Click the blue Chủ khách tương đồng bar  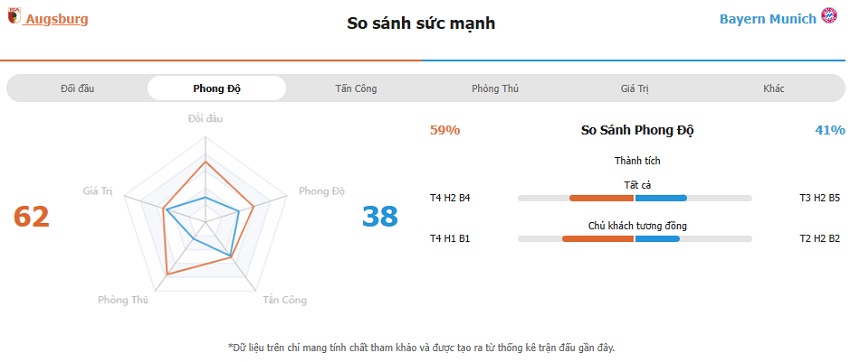658,239
